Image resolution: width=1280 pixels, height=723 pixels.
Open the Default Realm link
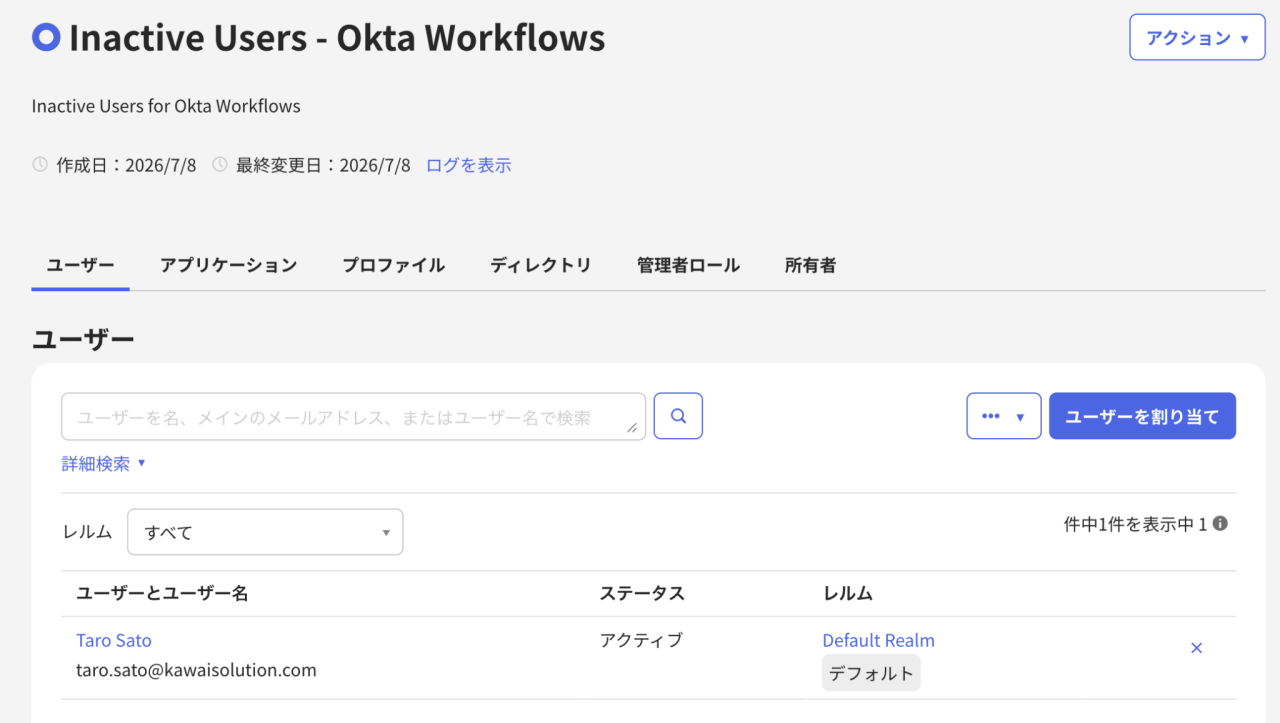click(879, 640)
